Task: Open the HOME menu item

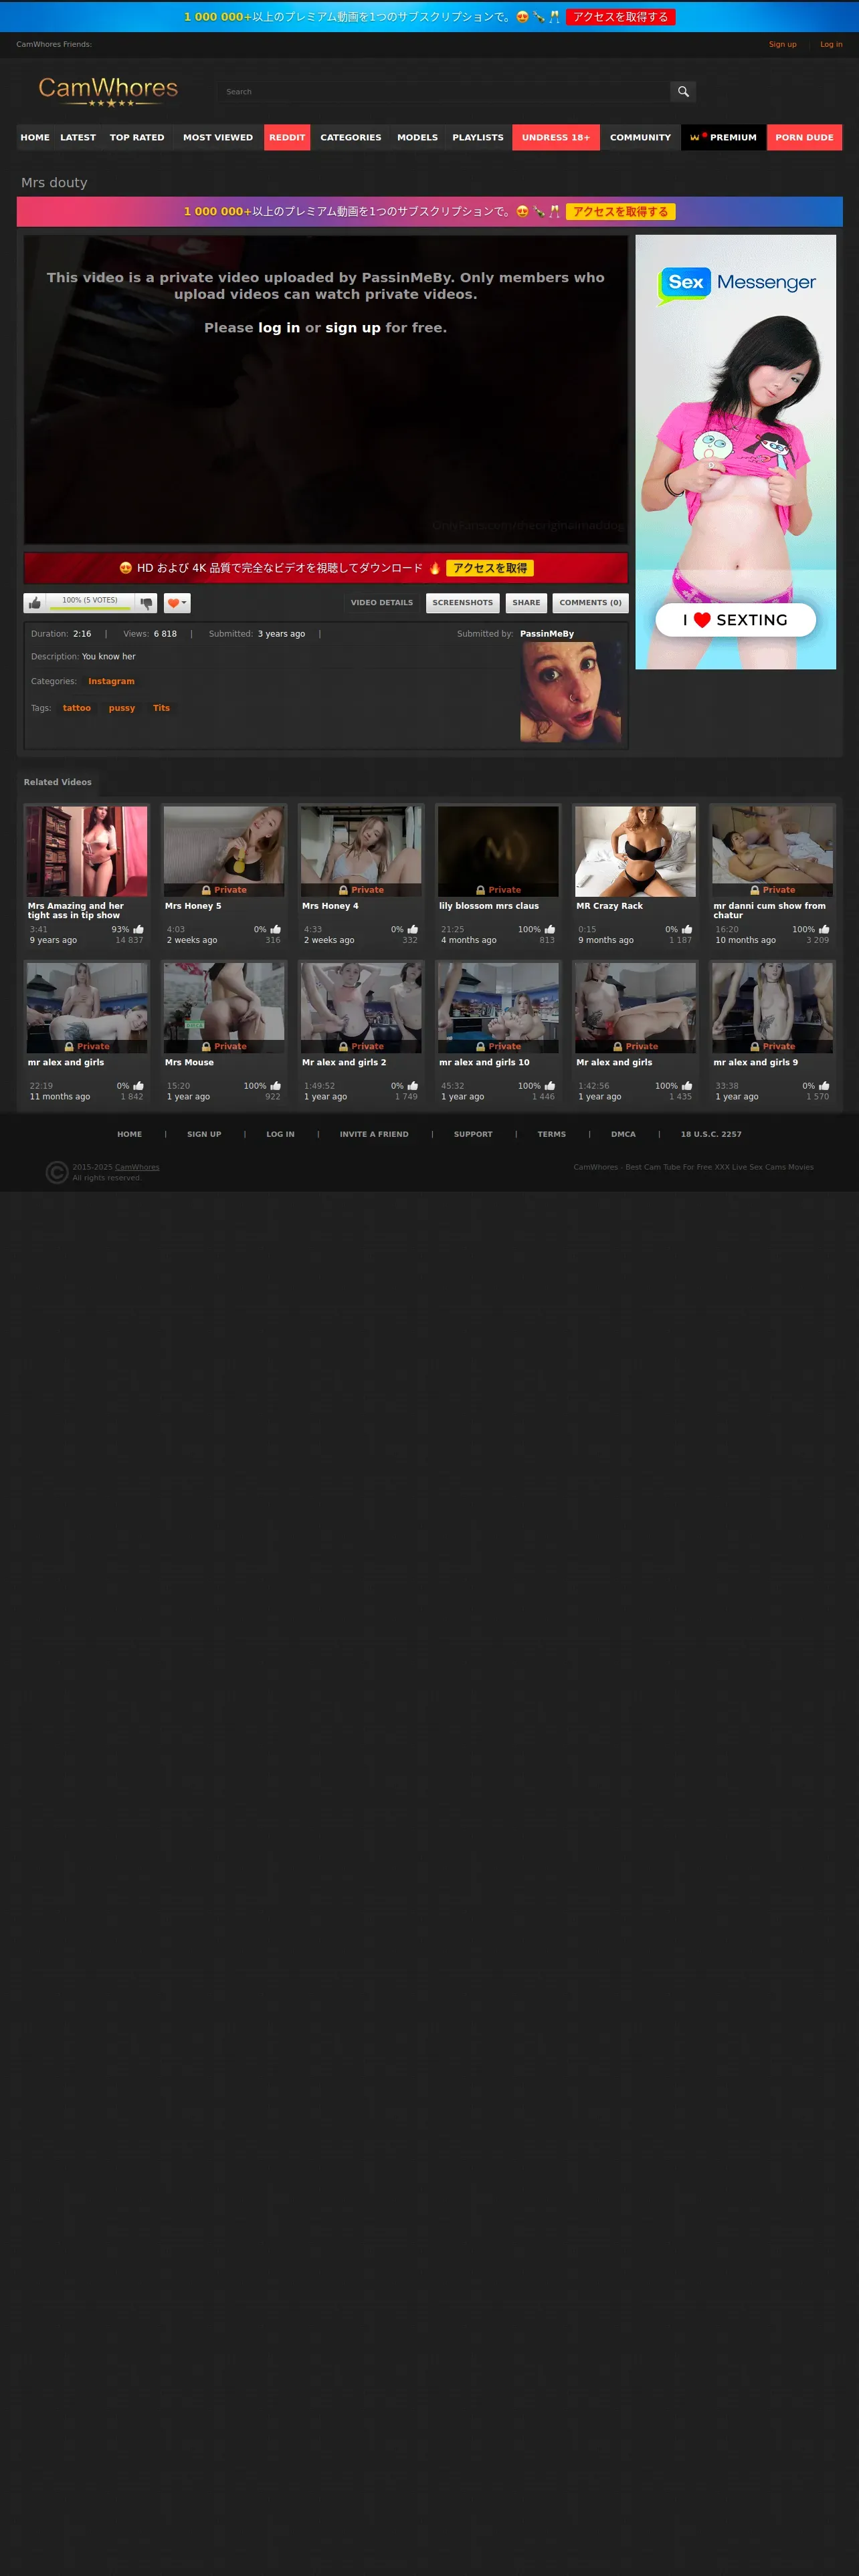Action: tap(35, 138)
